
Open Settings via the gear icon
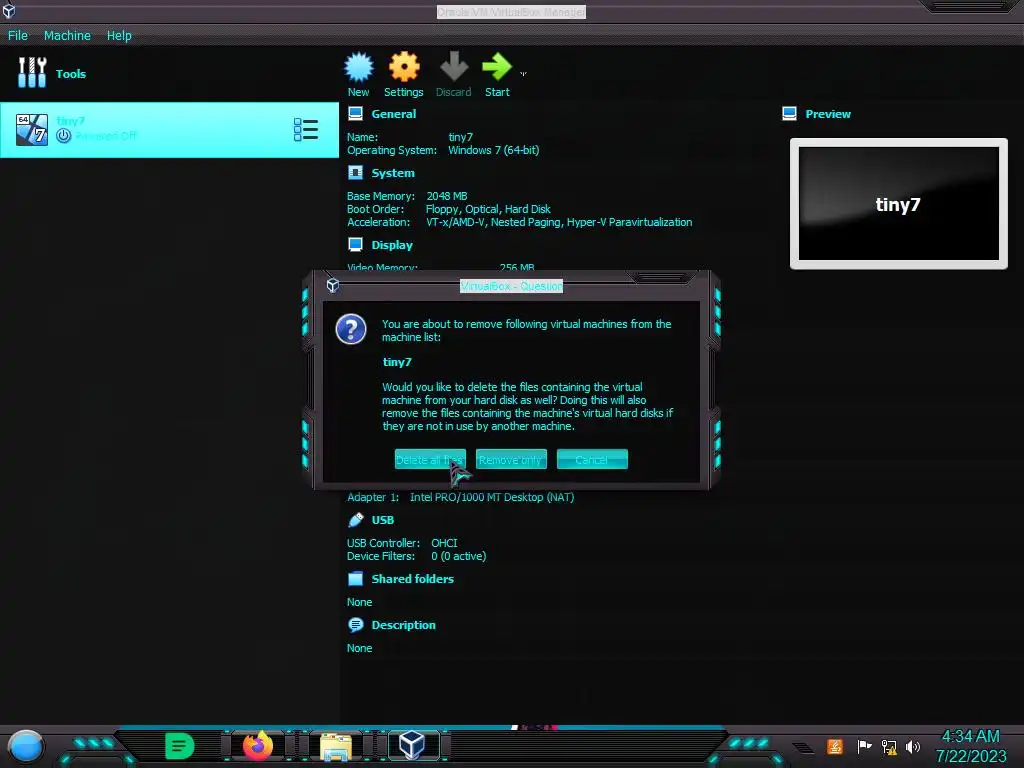[404, 67]
